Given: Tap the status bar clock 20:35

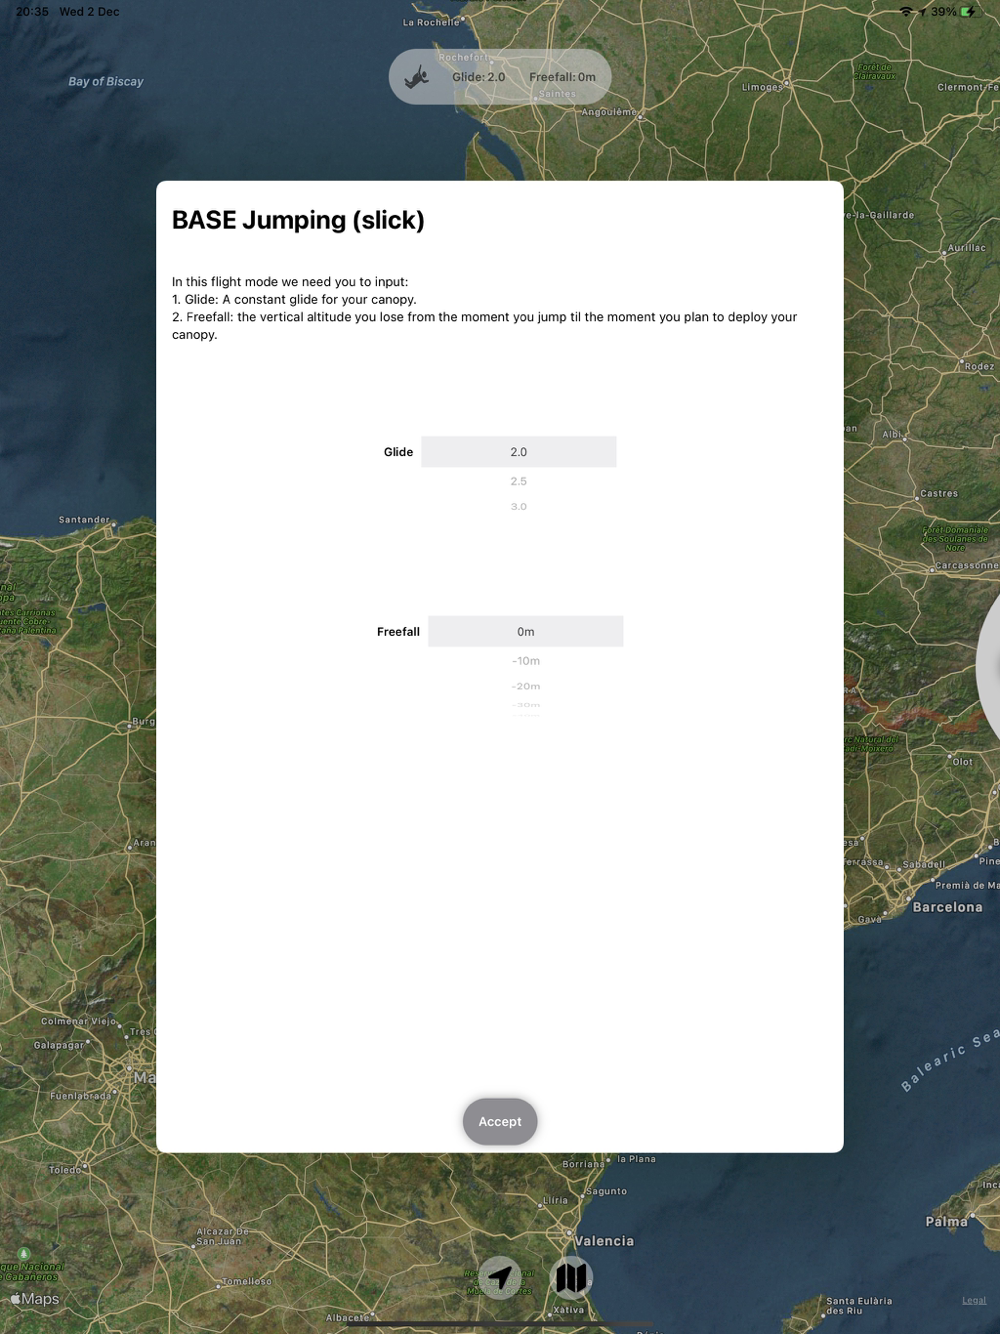Looking at the screenshot, I should (32, 12).
